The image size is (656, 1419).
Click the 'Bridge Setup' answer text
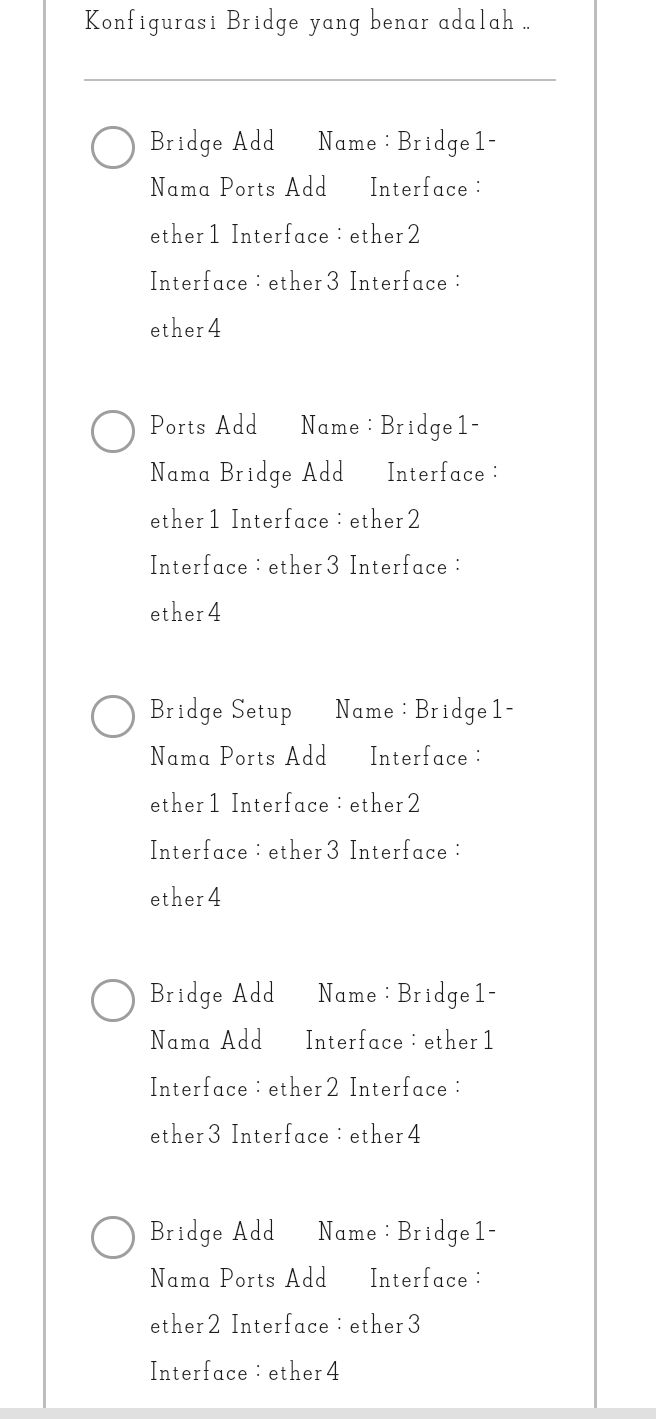[221, 710]
